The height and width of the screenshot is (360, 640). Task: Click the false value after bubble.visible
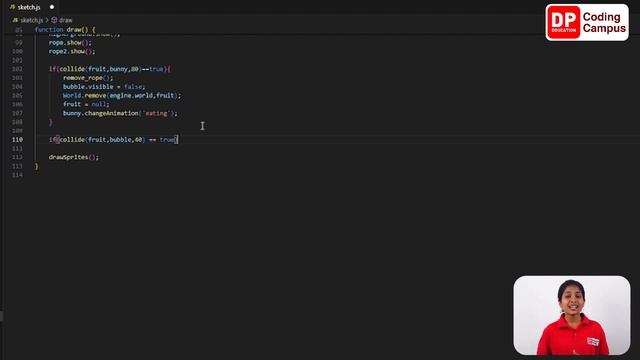click(x=133, y=87)
